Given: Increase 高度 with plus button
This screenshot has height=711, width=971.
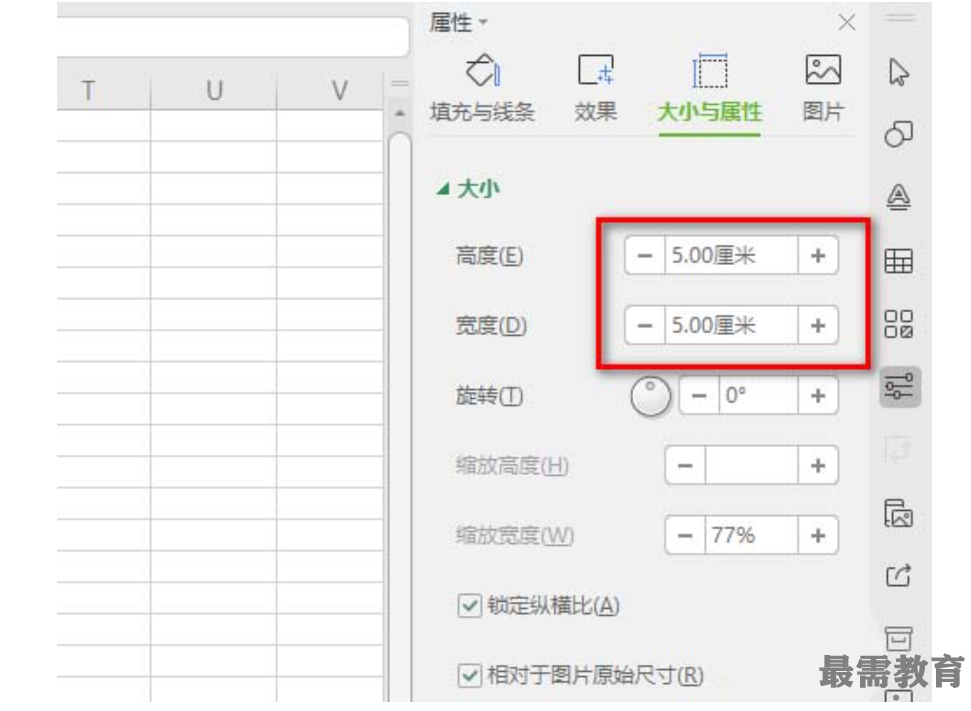Looking at the screenshot, I should point(818,255).
